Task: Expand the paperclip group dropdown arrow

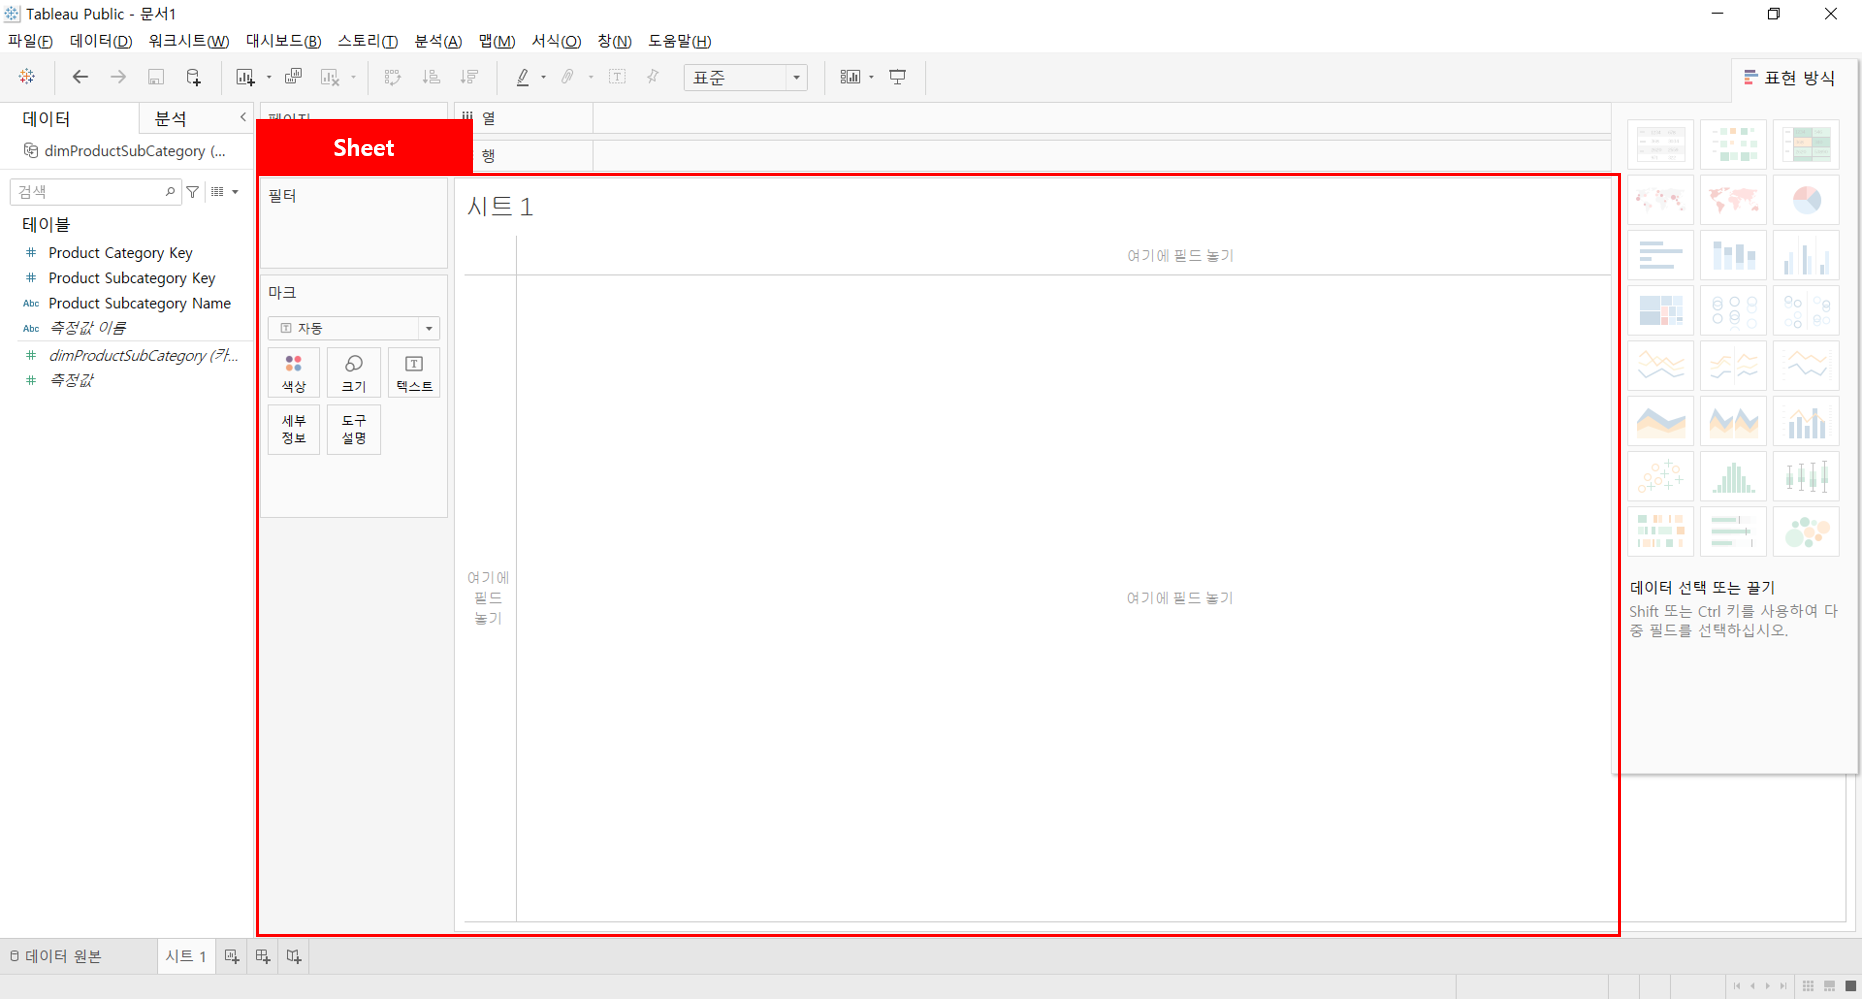Action: [591, 77]
